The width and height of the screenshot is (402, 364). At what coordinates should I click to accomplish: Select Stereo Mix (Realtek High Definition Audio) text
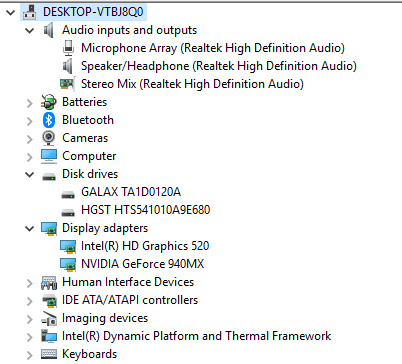click(x=192, y=84)
